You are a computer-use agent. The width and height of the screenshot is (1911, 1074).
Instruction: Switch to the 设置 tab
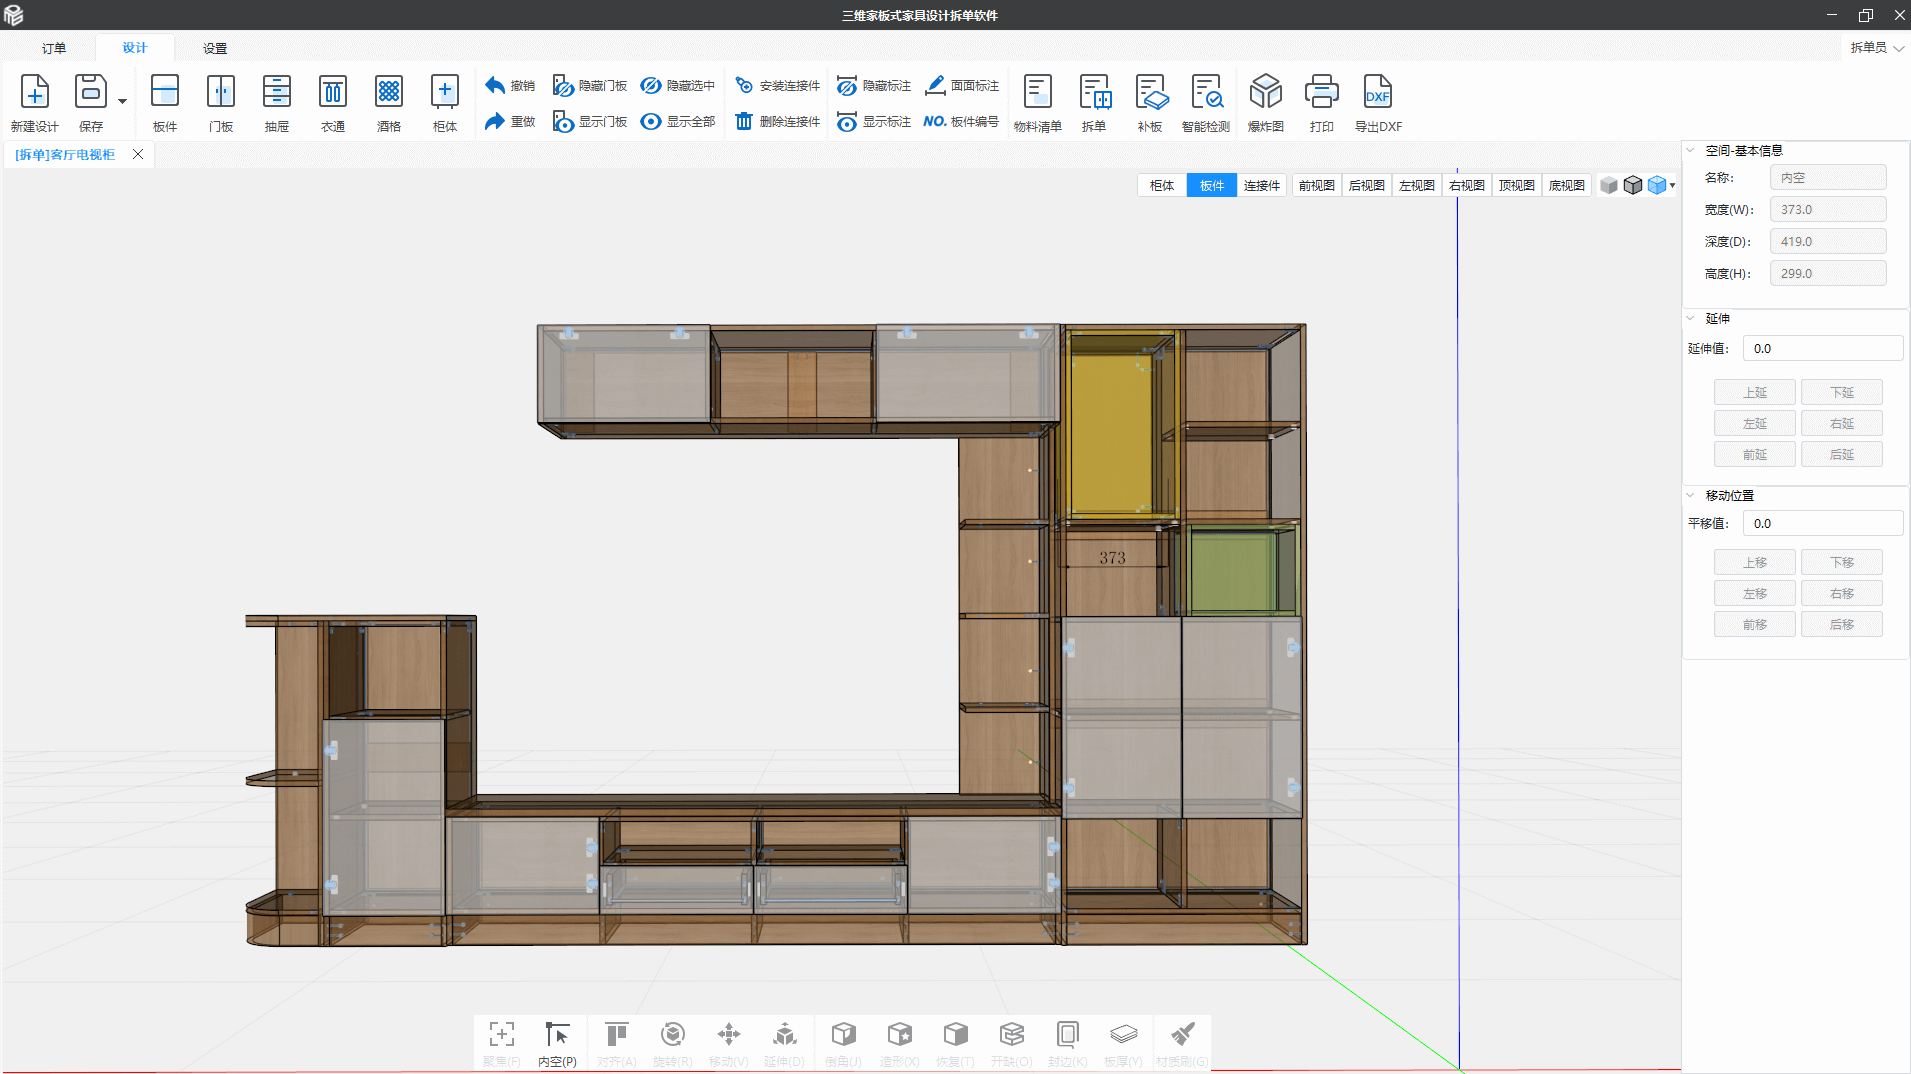(x=215, y=48)
